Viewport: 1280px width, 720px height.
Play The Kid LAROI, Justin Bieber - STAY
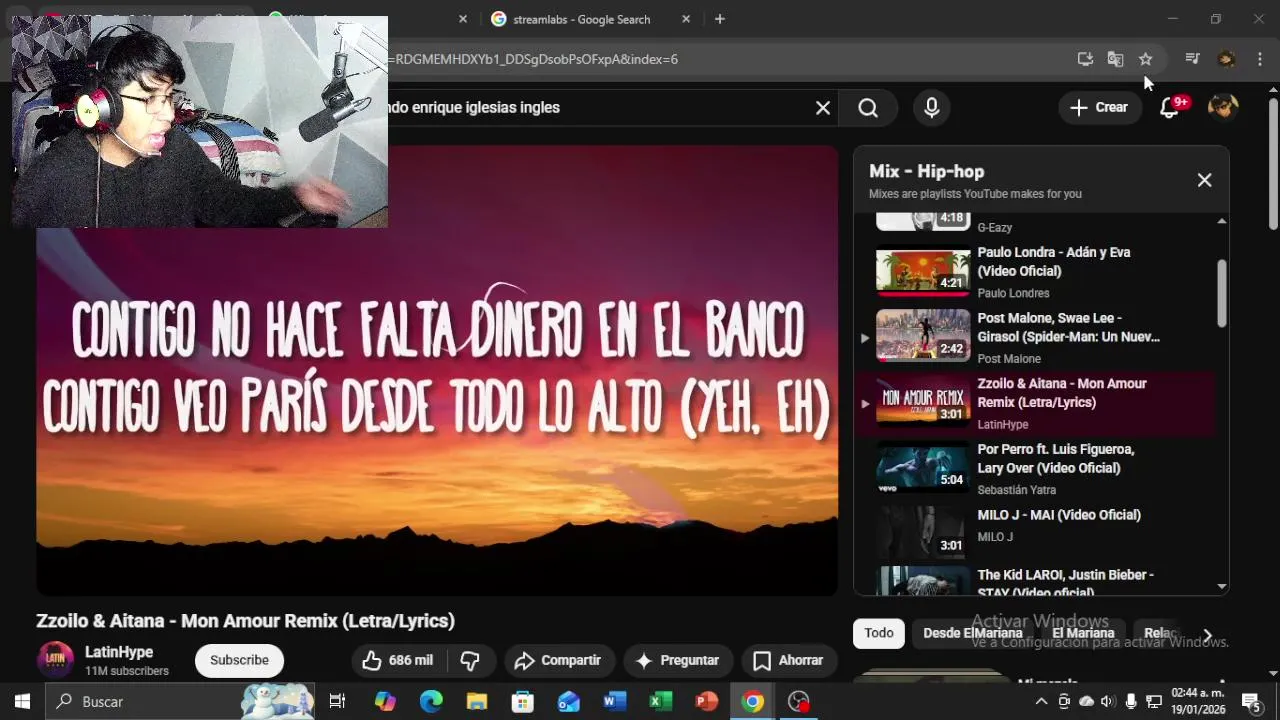(1065, 583)
